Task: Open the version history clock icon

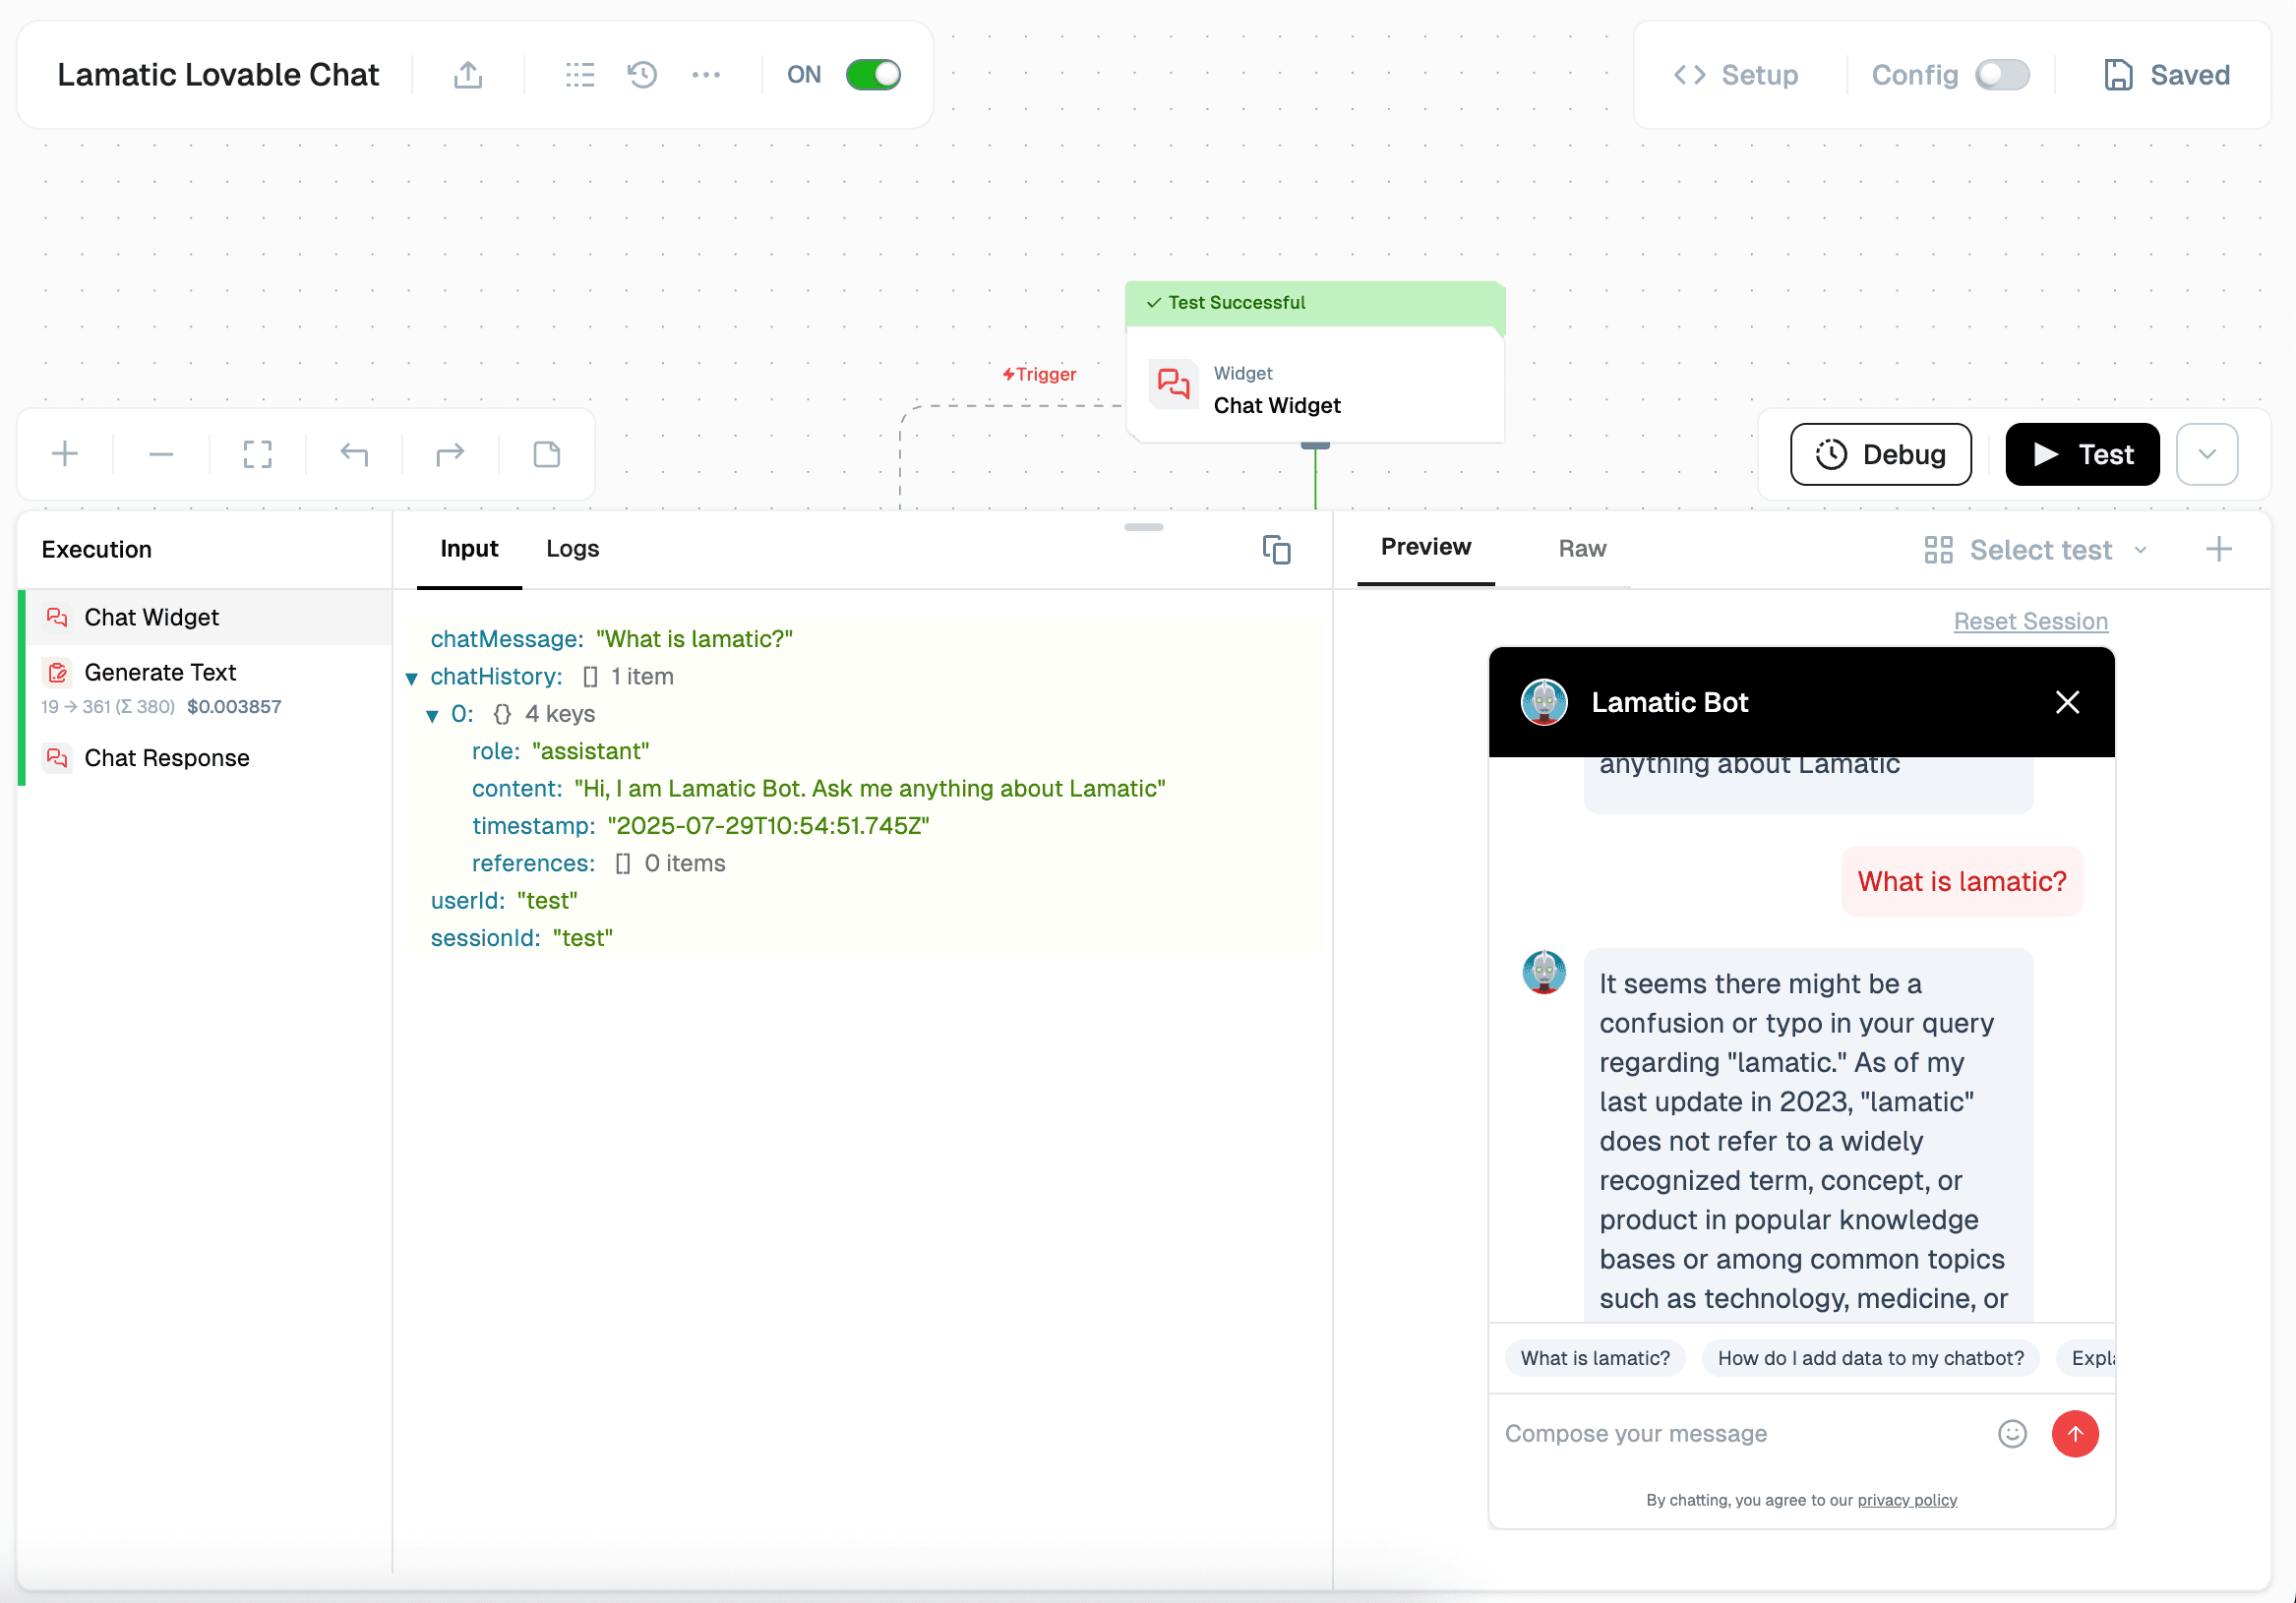Action: 642,75
